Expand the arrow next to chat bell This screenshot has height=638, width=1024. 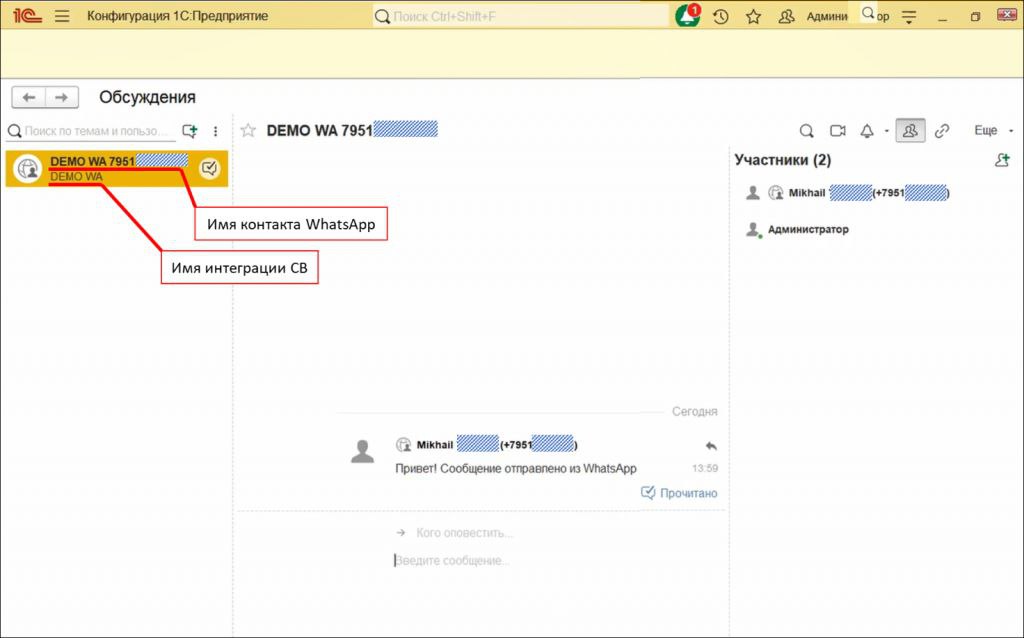[886, 131]
